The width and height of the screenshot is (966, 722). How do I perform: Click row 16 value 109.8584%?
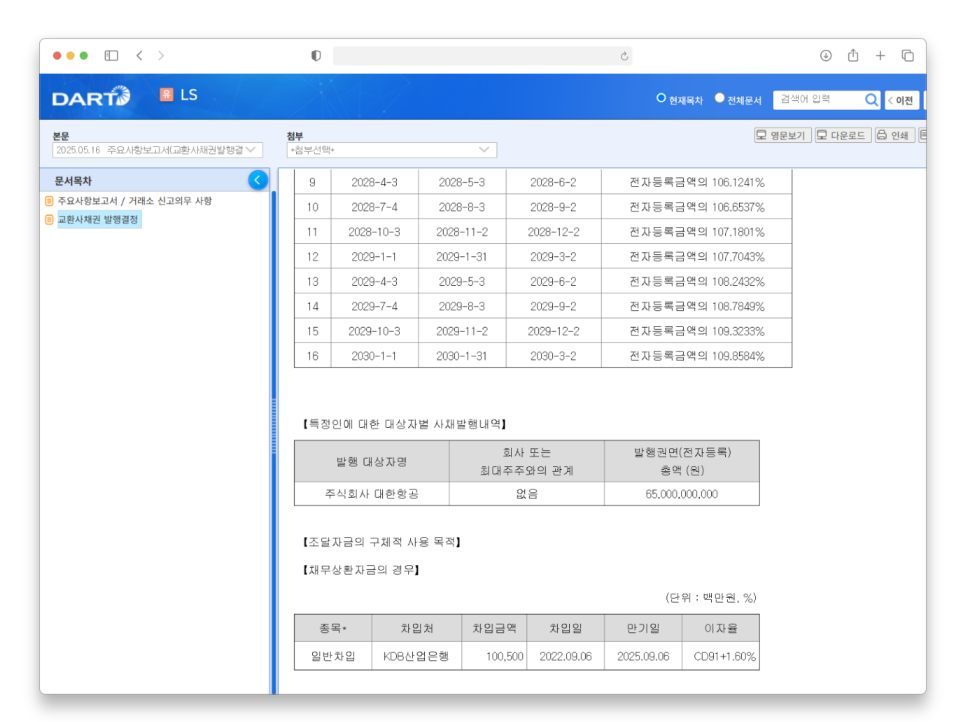(x=697, y=356)
